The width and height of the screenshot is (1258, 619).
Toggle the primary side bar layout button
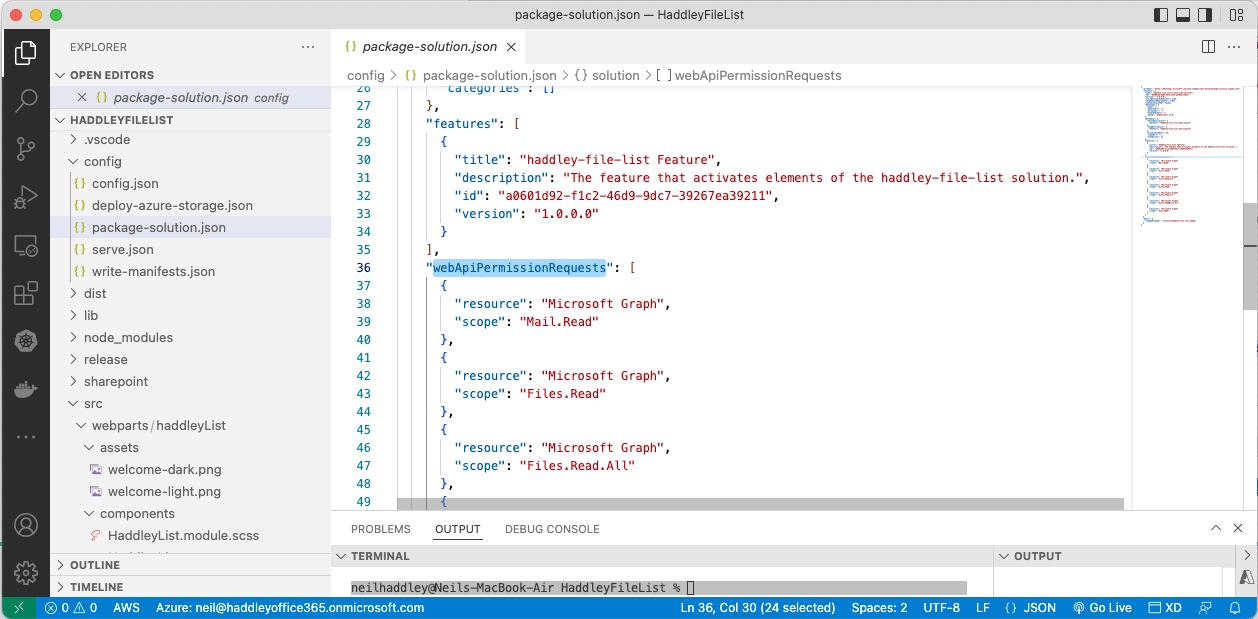coord(1161,15)
